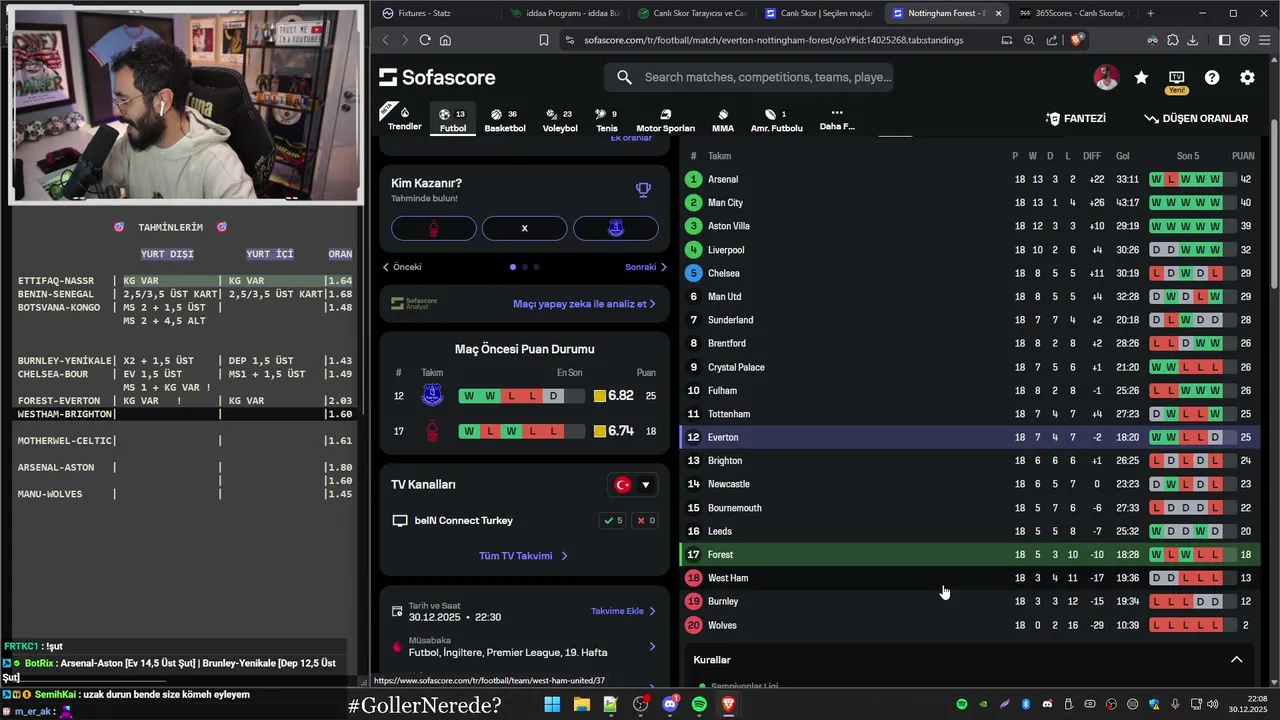1280x720 pixels.
Task: Open the user profile avatar
Action: coord(1106,77)
